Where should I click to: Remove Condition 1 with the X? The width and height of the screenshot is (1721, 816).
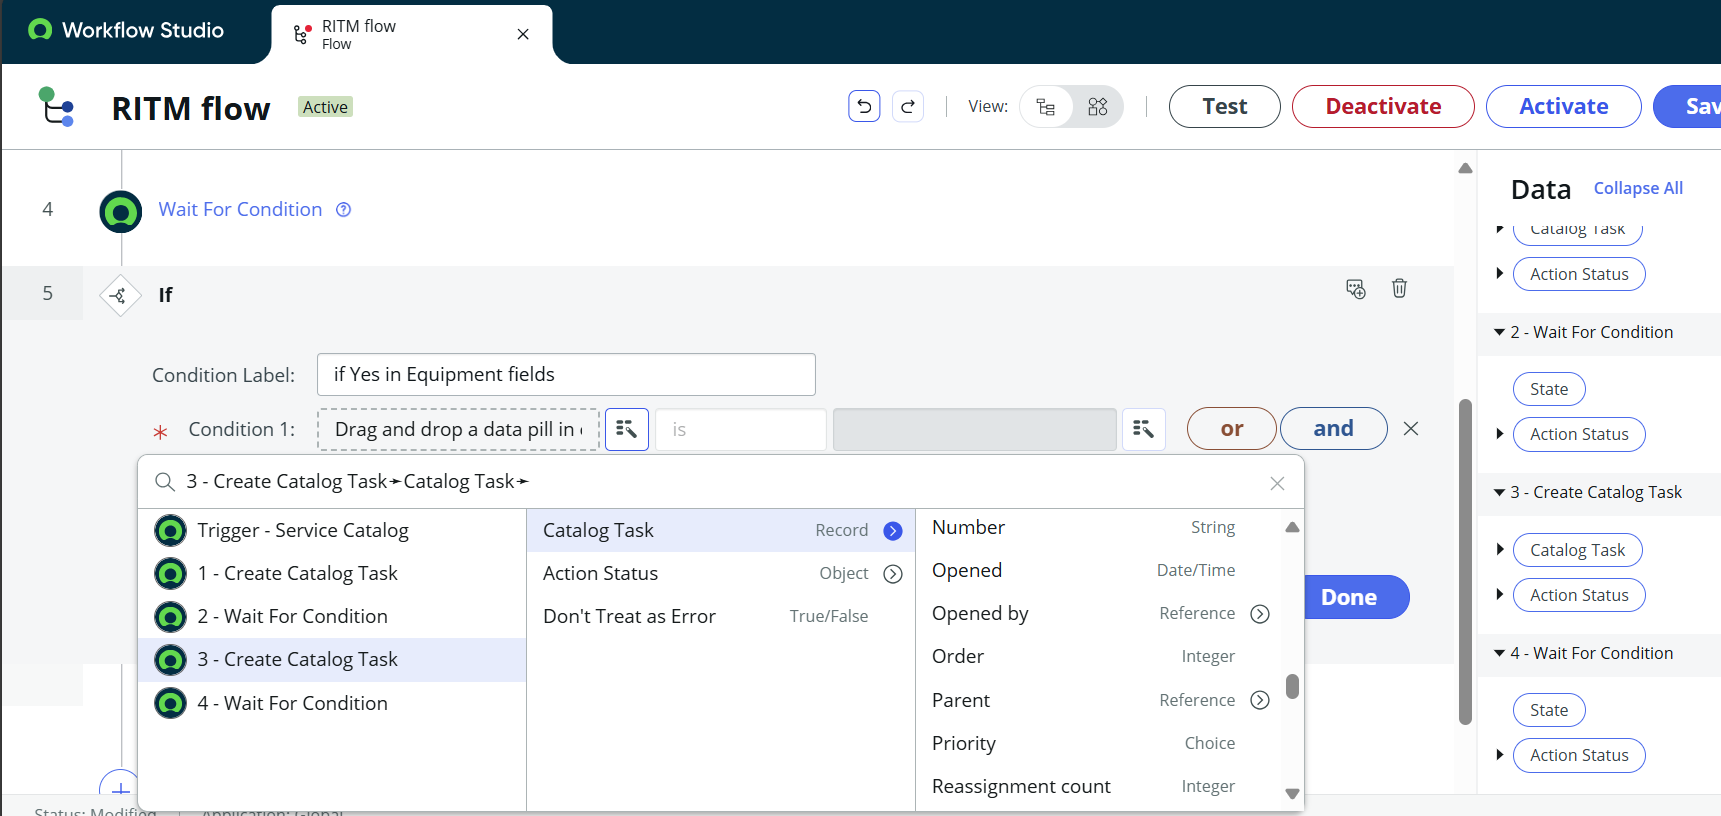click(x=1411, y=428)
